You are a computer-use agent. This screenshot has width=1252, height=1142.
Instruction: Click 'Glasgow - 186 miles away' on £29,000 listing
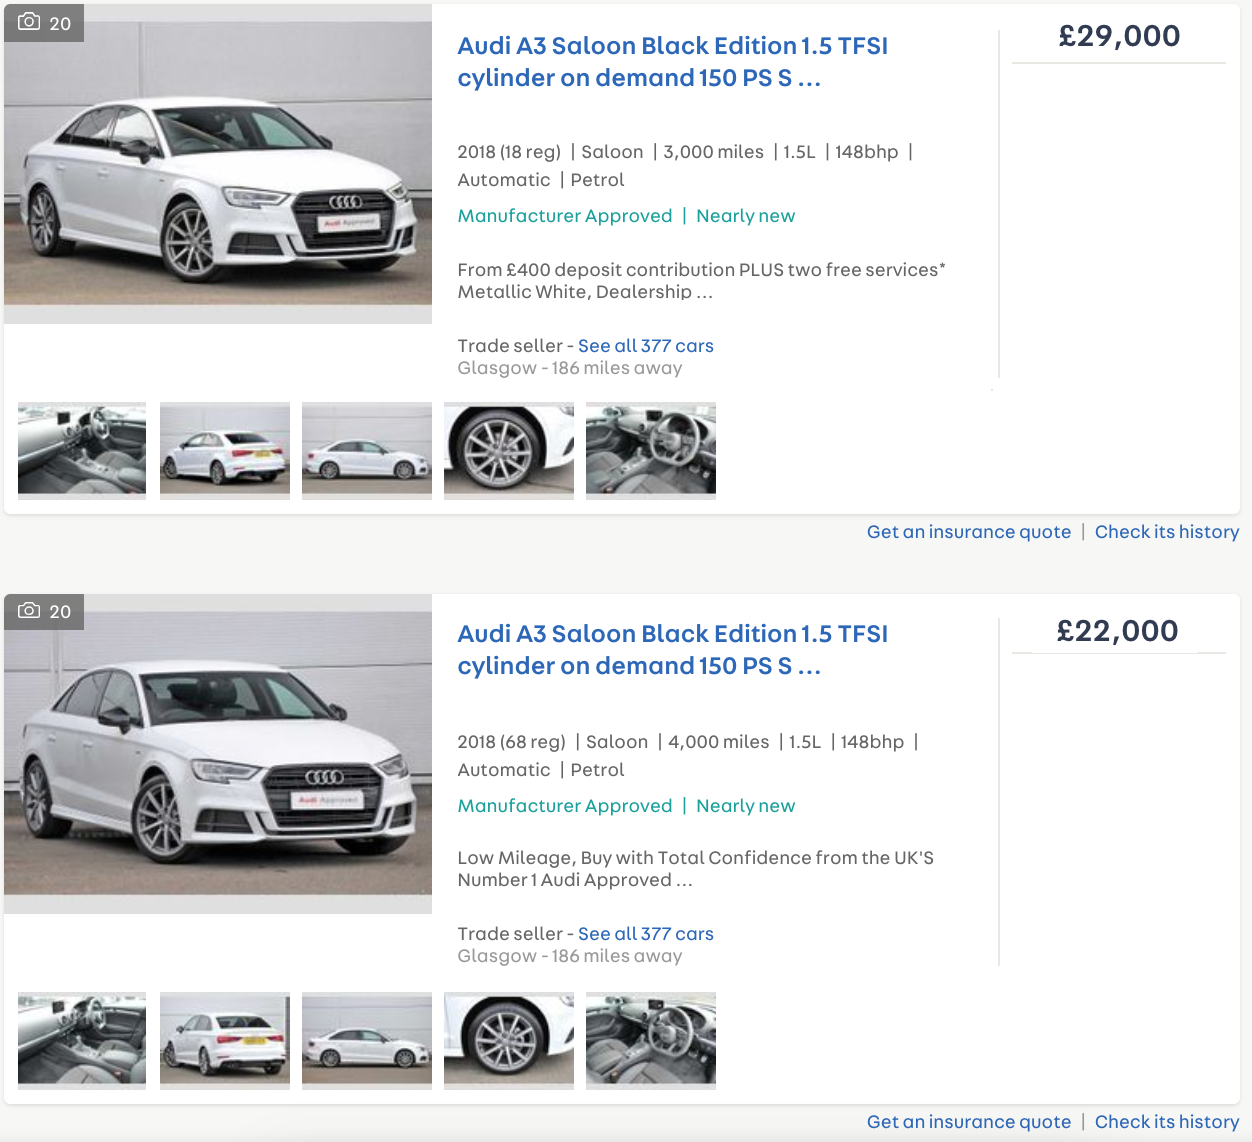(x=570, y=368)
